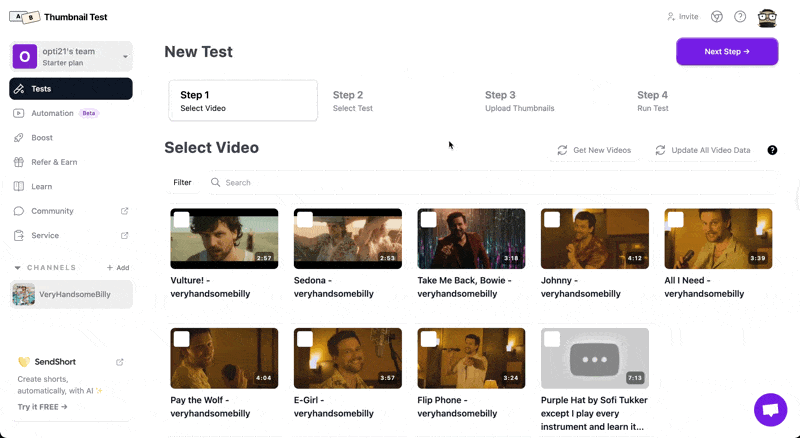Viewport: 800px width, 438px height.
Task: Click Update All Video Data button
Action: point(703,150)
